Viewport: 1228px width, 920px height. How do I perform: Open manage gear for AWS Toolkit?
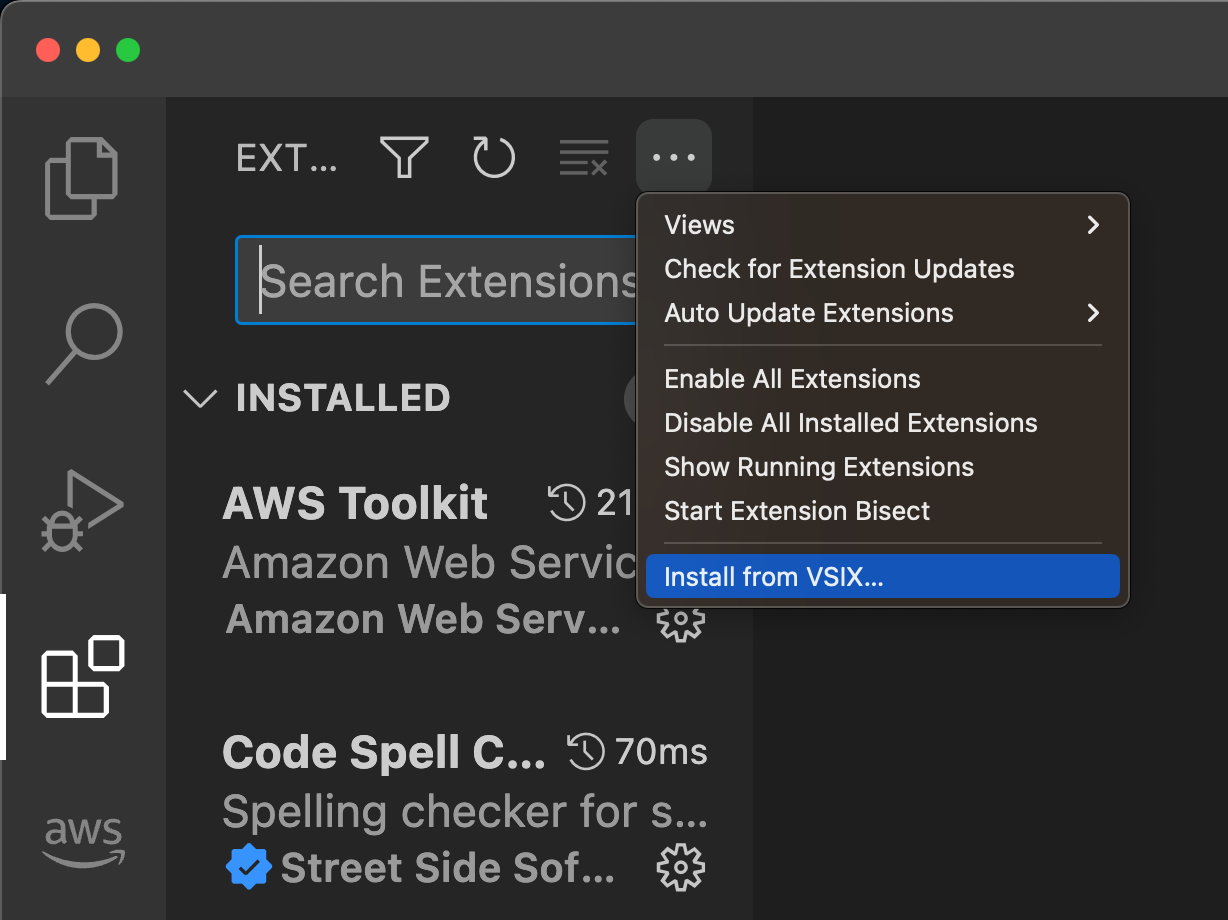[x=680, y=621]
